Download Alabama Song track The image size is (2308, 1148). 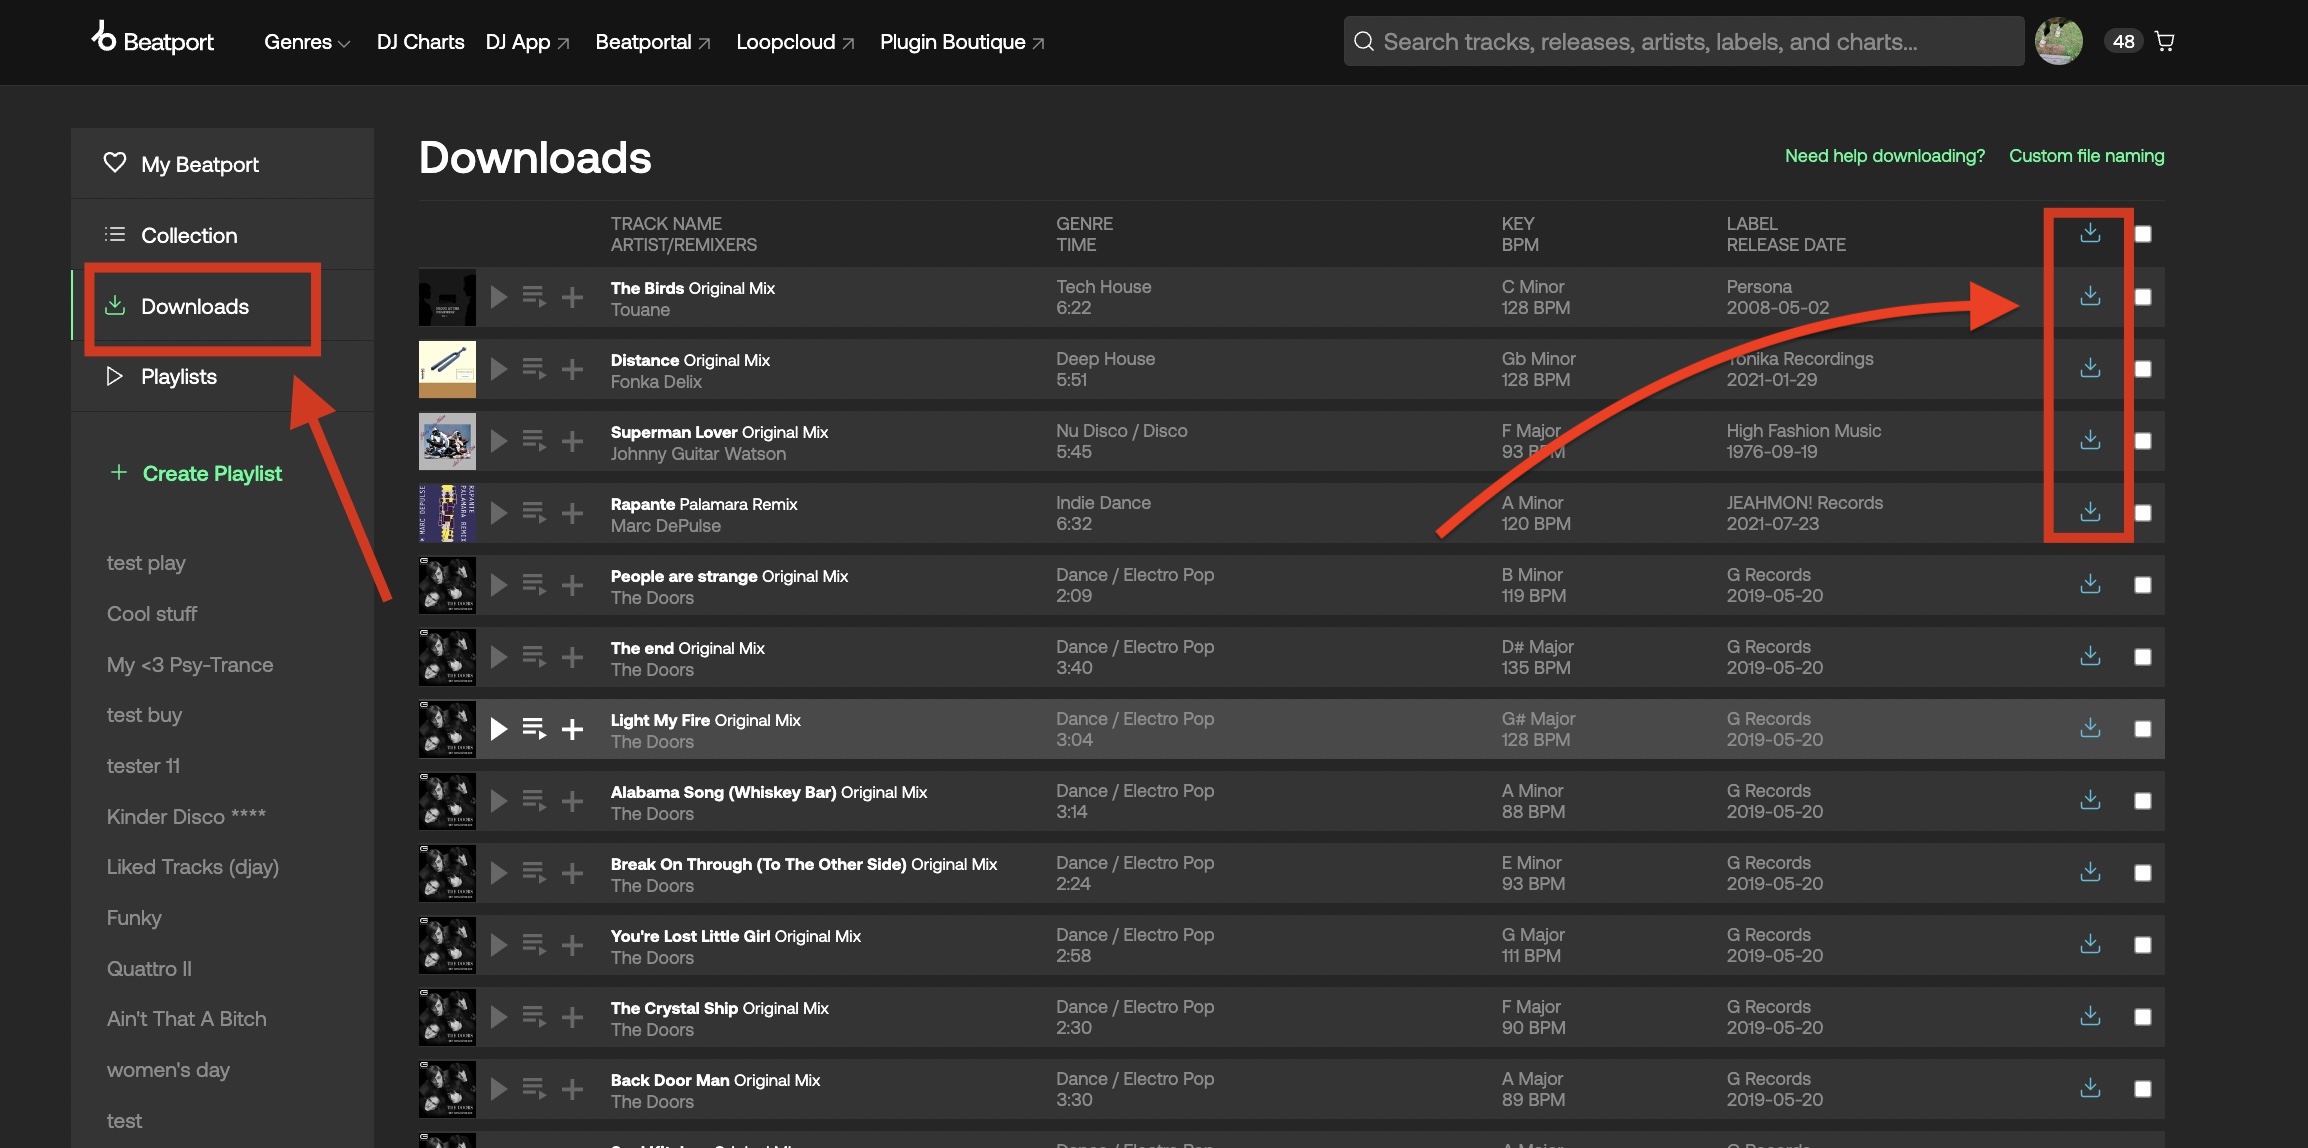point(2090,800)
